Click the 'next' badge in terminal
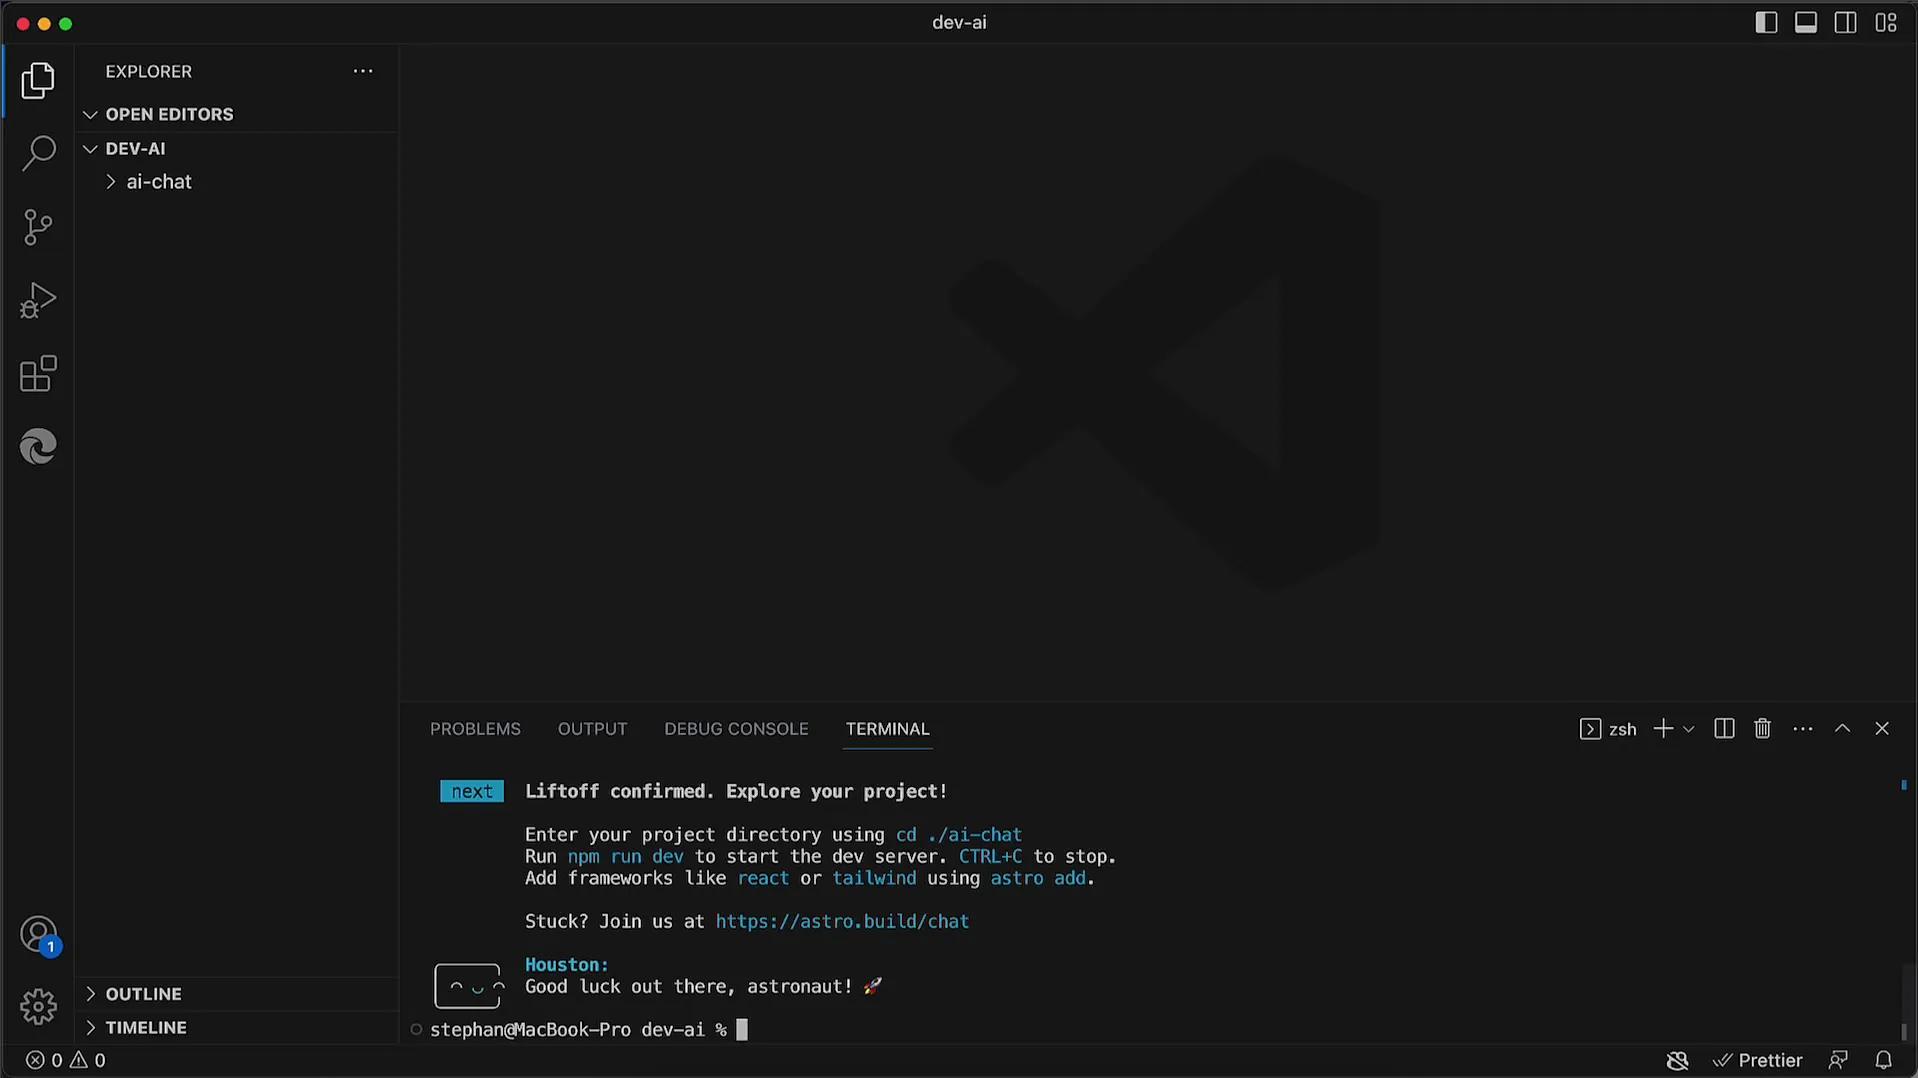This screenshot has height=1078, width=1918. click(x=472, y=791)
